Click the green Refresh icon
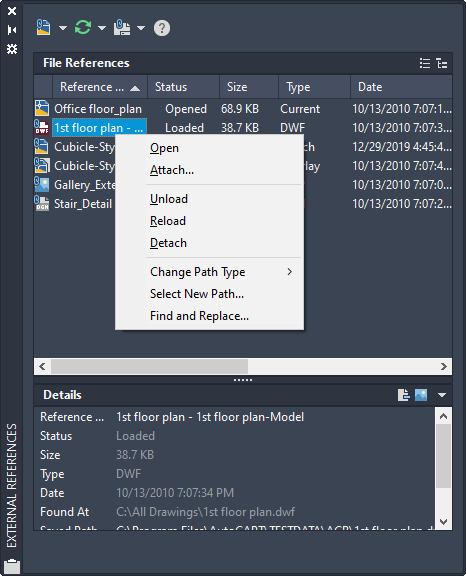Viewport: 466px width, 576px height. pos(83,28)
